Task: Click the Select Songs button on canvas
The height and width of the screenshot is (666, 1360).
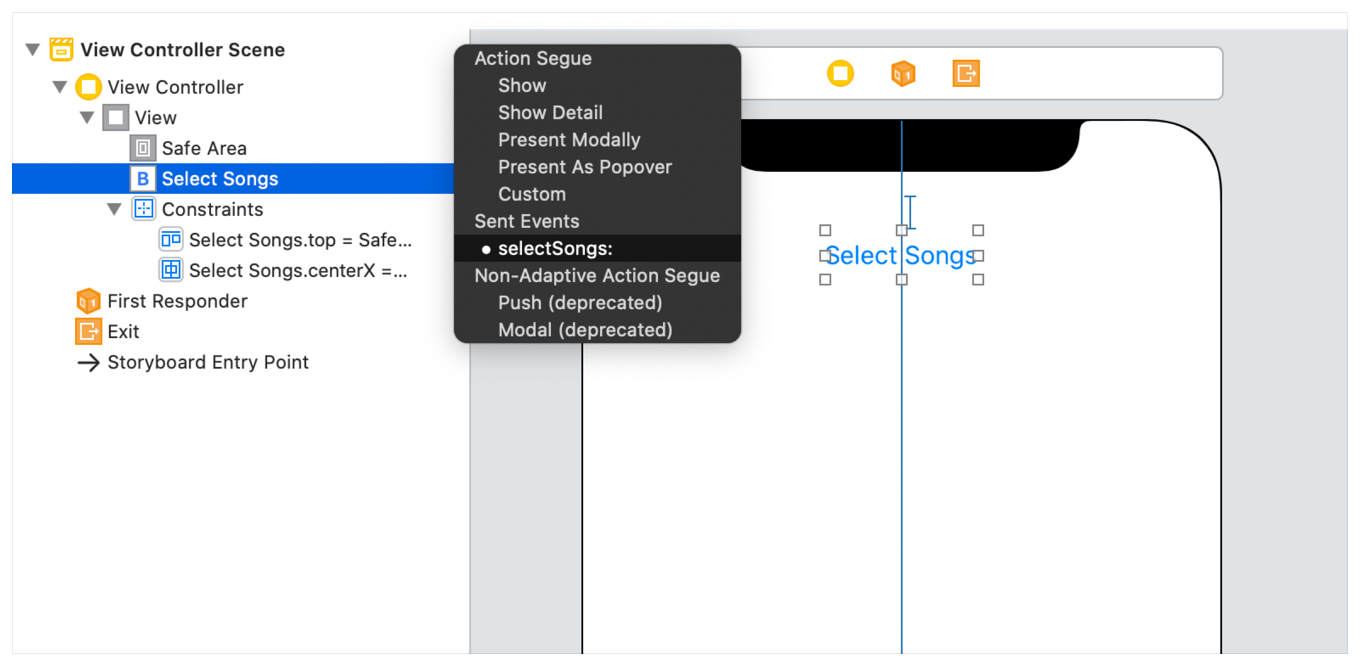Action: 900,256
